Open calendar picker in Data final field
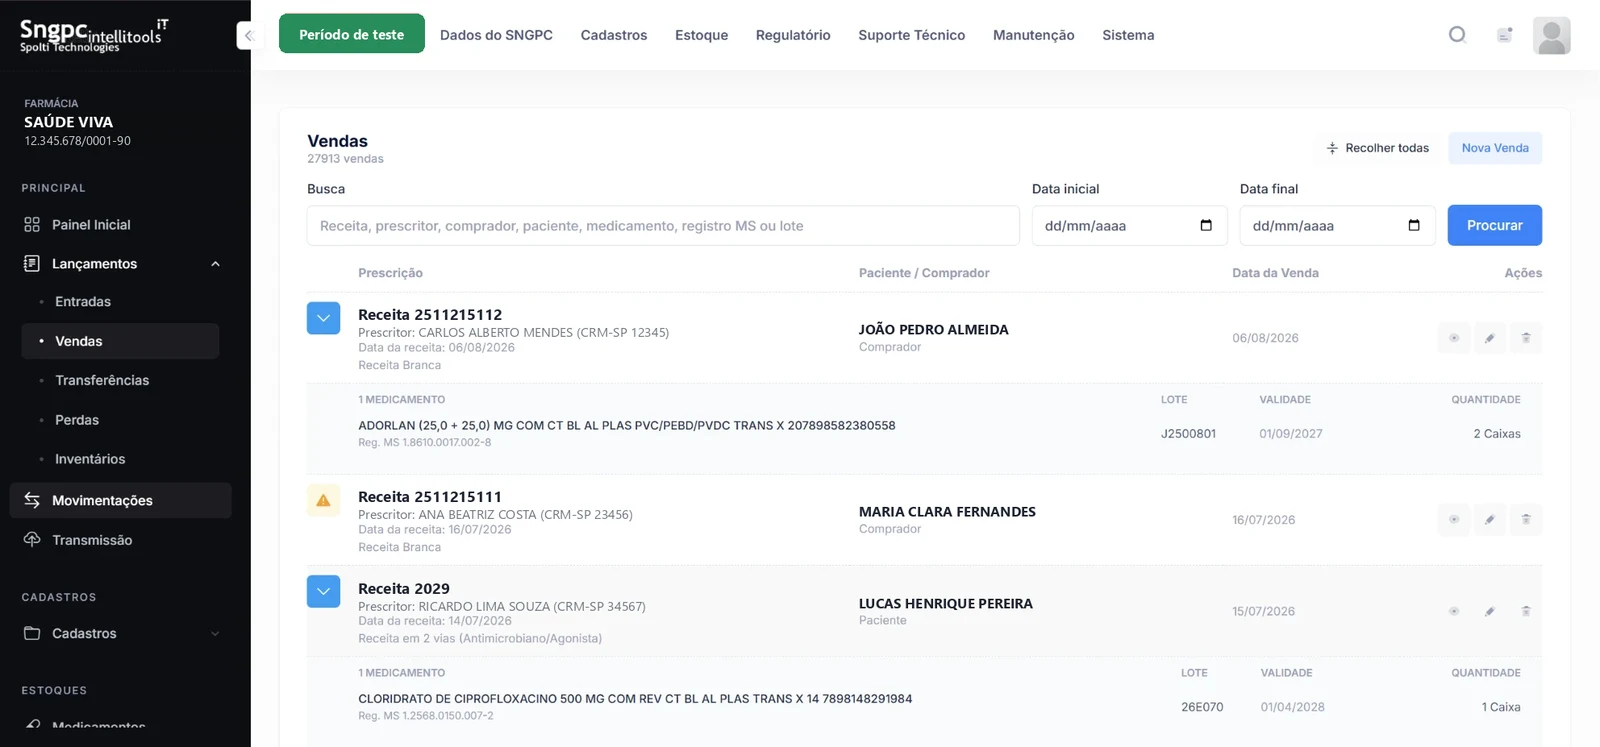The height and width of the screenshot is (747, 1600). coord(1414,225)
